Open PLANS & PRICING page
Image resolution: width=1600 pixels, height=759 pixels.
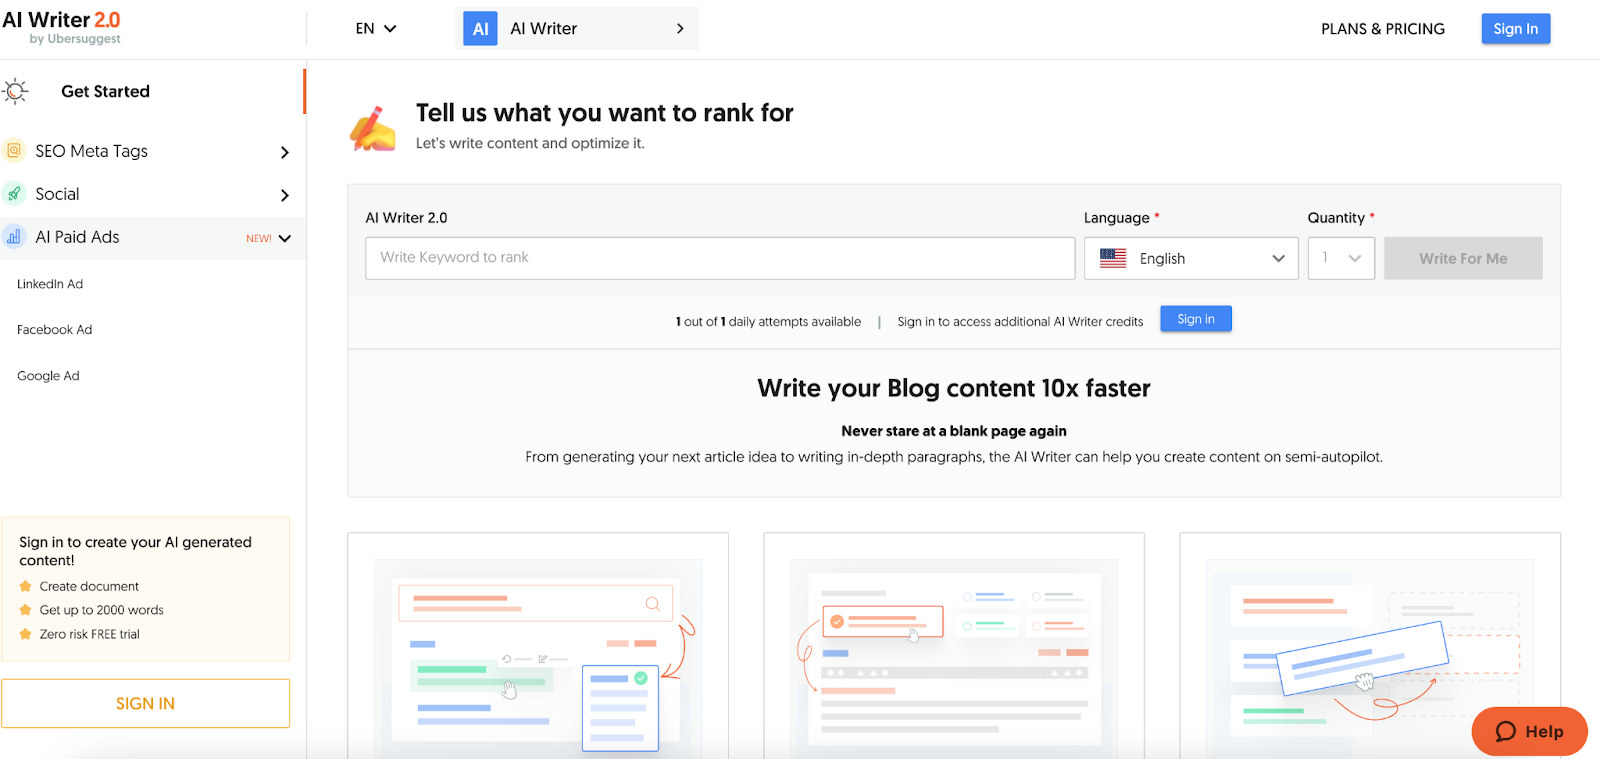click(1383, 29)
